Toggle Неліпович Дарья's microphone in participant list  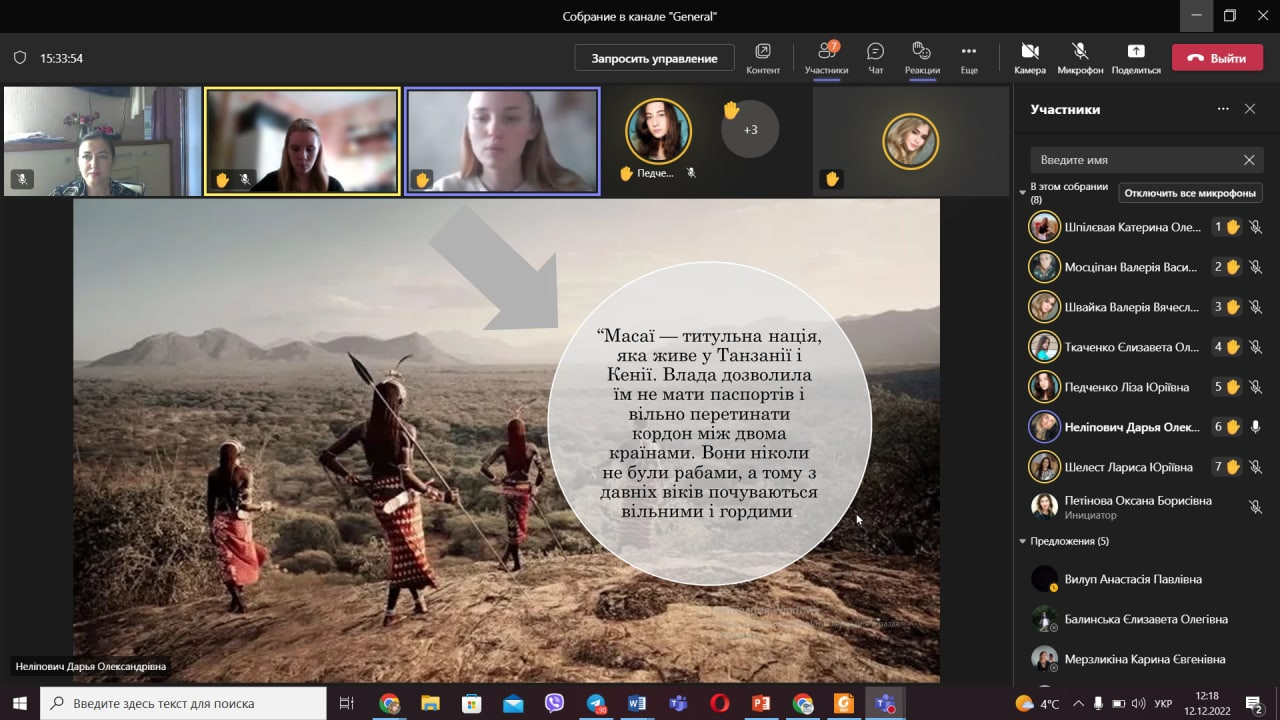[x=1255, y=427]
